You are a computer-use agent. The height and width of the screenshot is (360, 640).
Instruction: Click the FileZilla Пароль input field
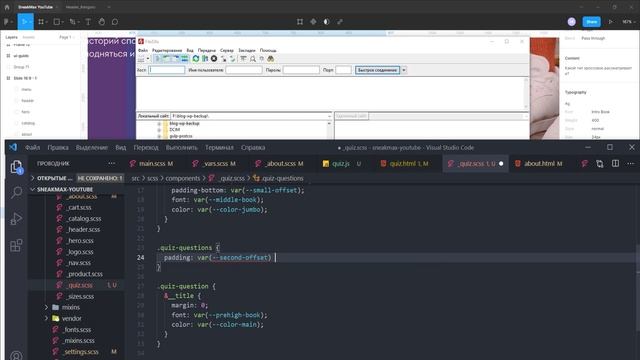click(x=301, y=70)
